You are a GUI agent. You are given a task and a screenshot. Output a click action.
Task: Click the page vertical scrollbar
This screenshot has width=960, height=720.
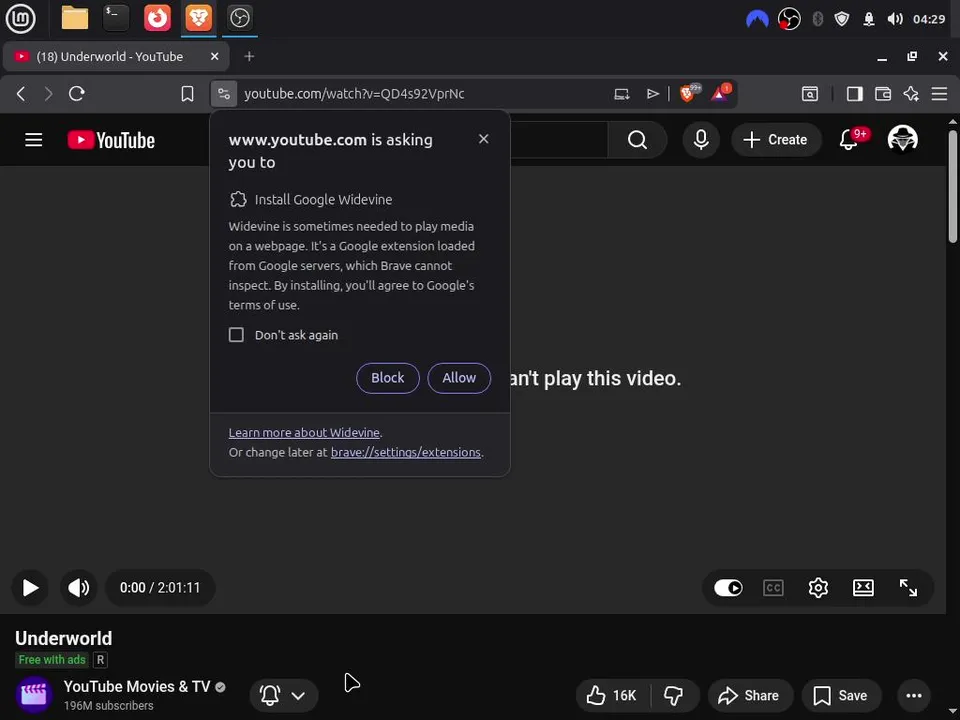click(953, 187)
